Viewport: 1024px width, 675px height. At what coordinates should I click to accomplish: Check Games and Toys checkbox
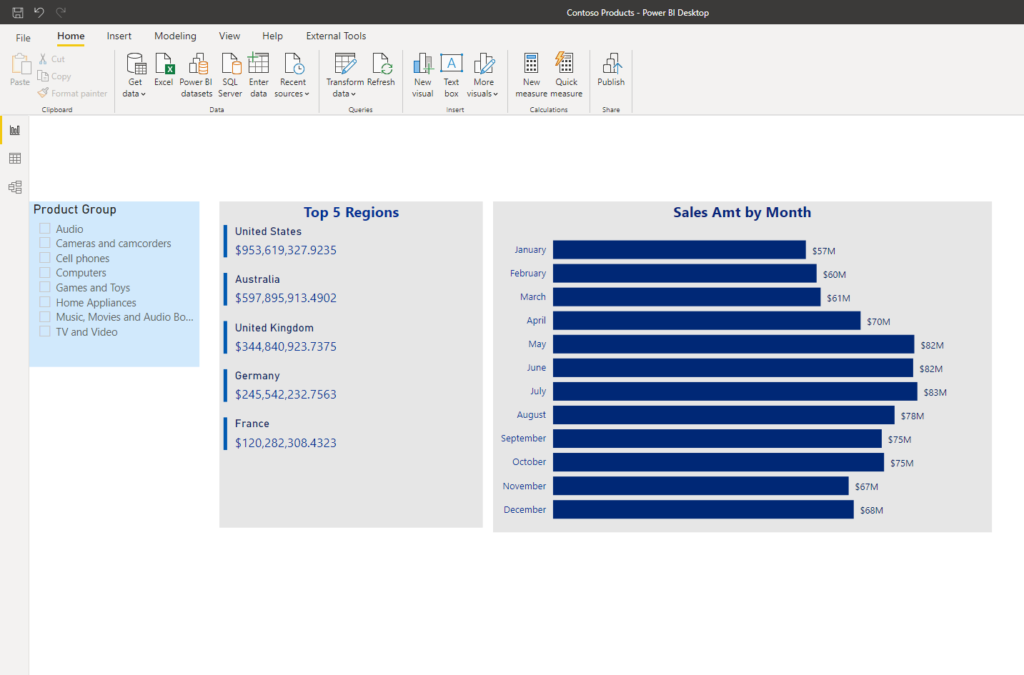click(x=45, y=287)
